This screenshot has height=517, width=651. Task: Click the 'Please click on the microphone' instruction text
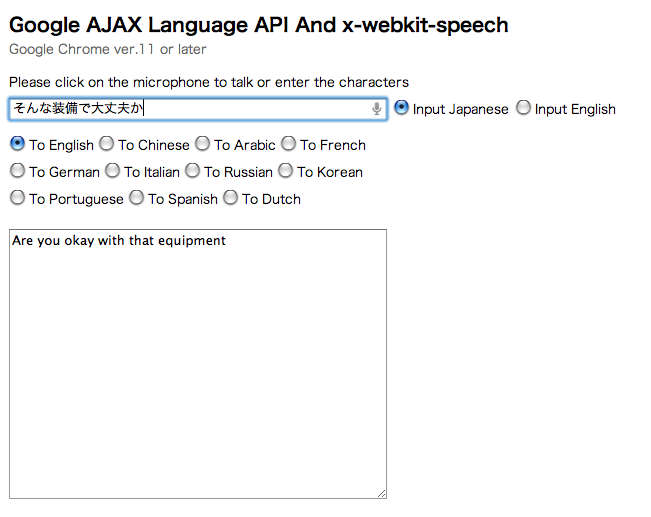(x=209, y=82)
